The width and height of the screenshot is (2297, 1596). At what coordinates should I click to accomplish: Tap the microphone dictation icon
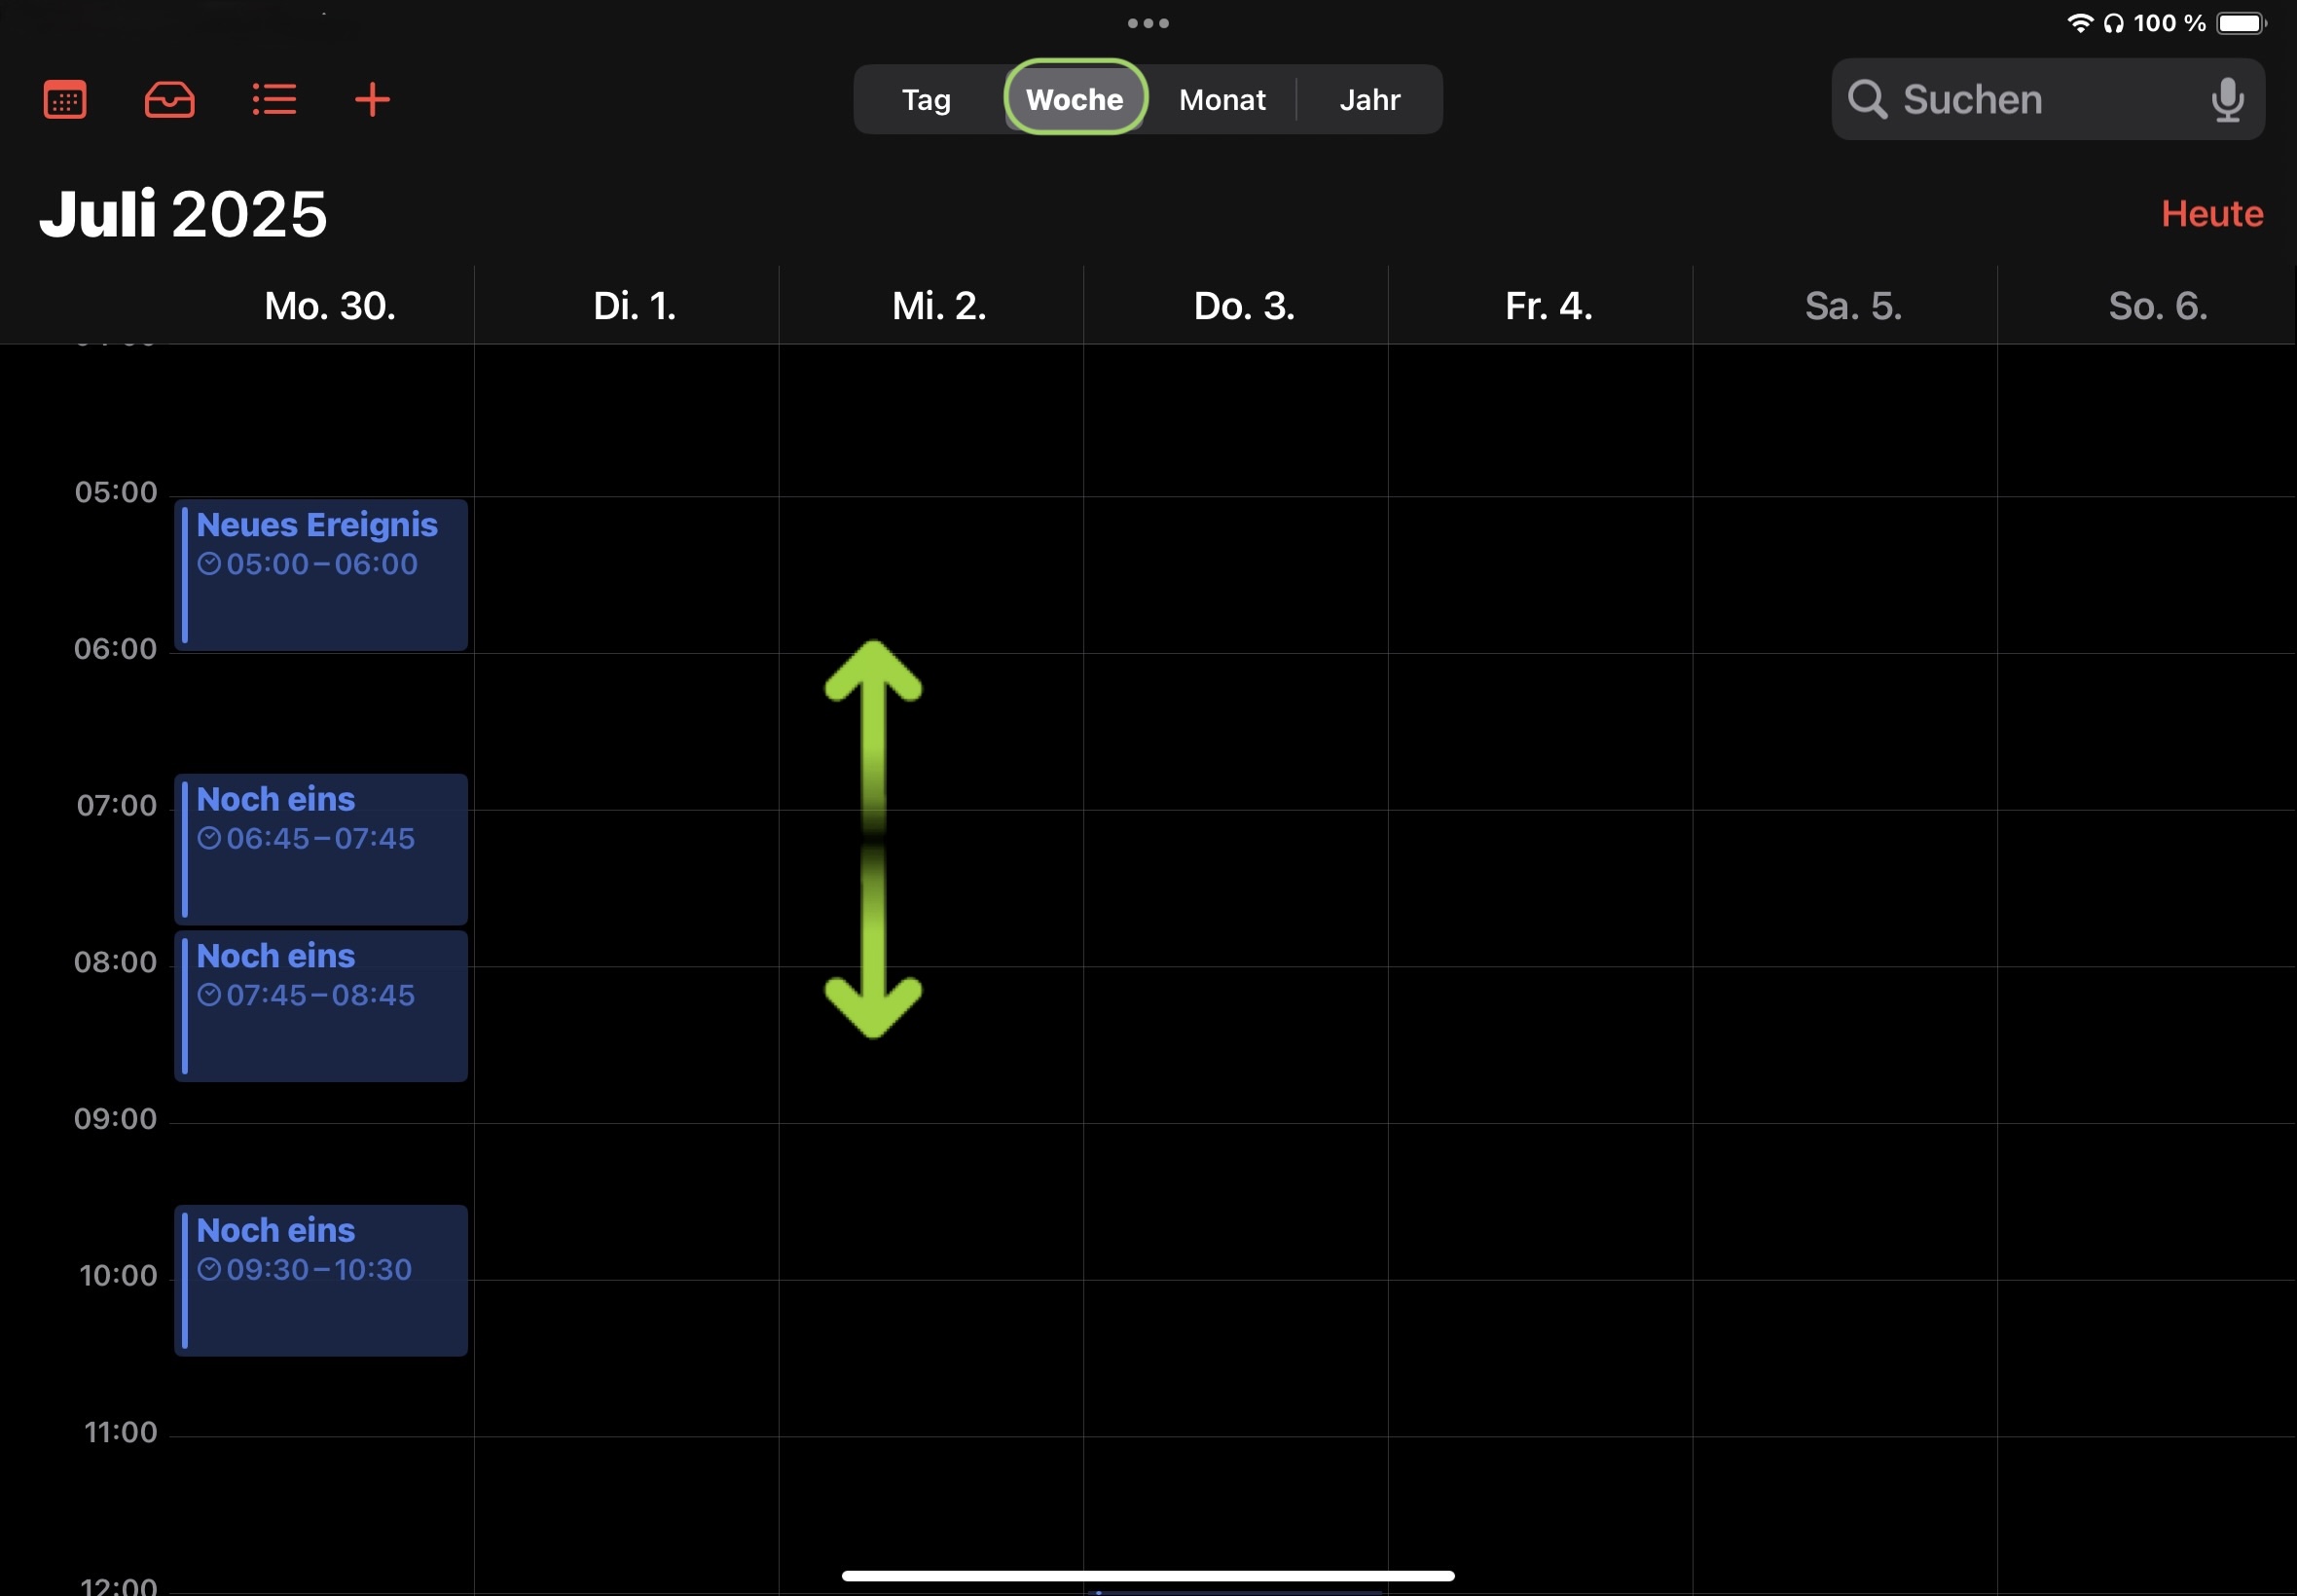(x=2226, y=100)
